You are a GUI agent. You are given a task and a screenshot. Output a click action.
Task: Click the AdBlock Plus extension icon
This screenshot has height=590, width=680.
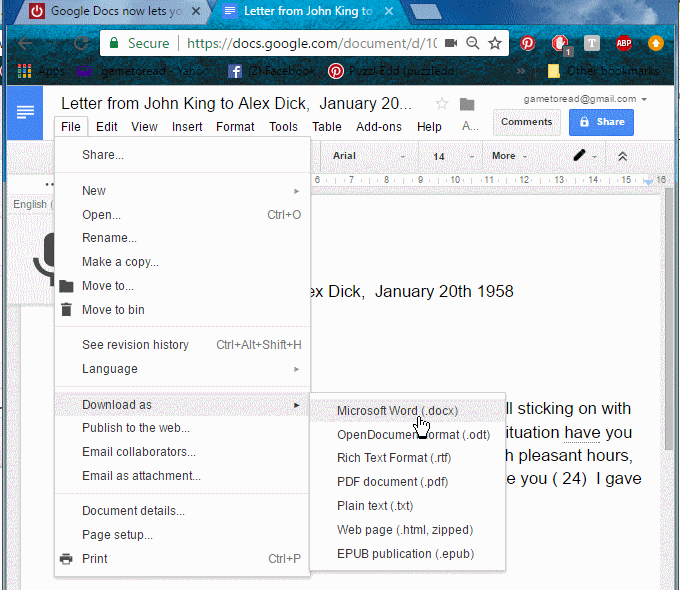tap(624, 43)
